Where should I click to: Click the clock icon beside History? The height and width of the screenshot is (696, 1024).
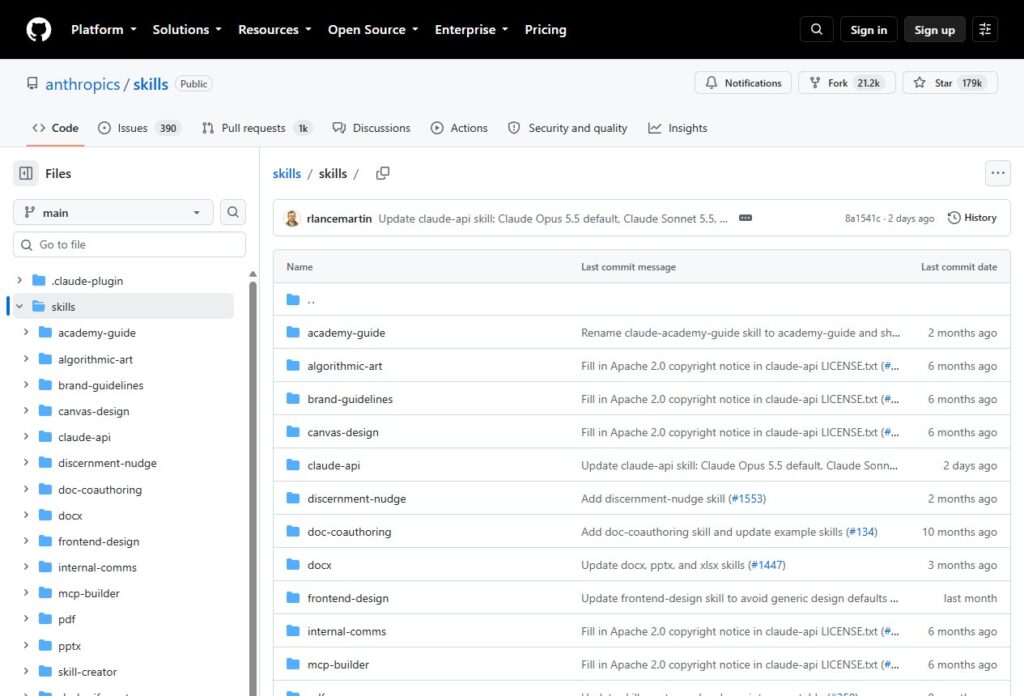click(x=954, y=217)
